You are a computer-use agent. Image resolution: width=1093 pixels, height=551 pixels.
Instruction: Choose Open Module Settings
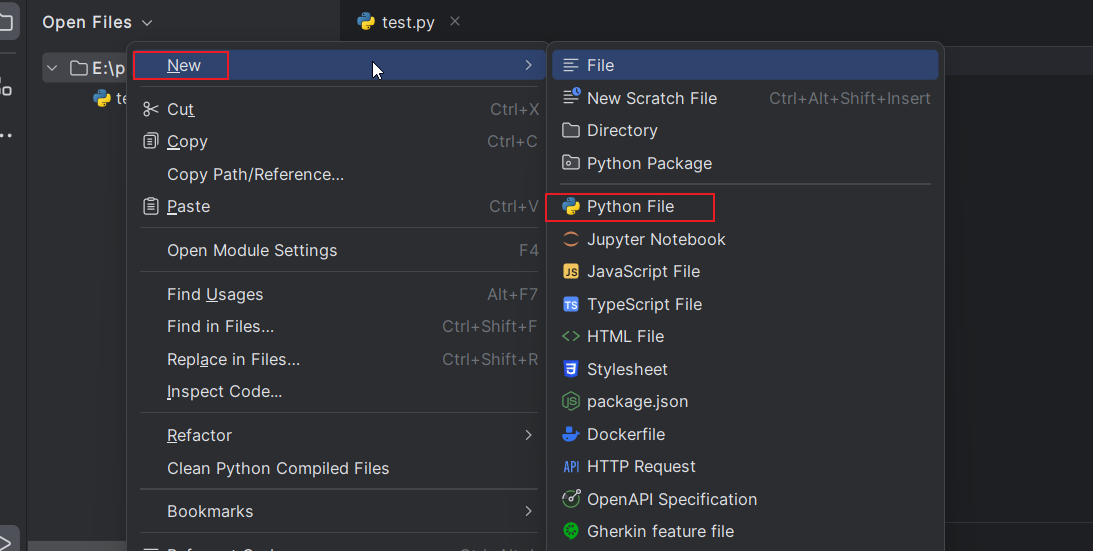point(252,250)
